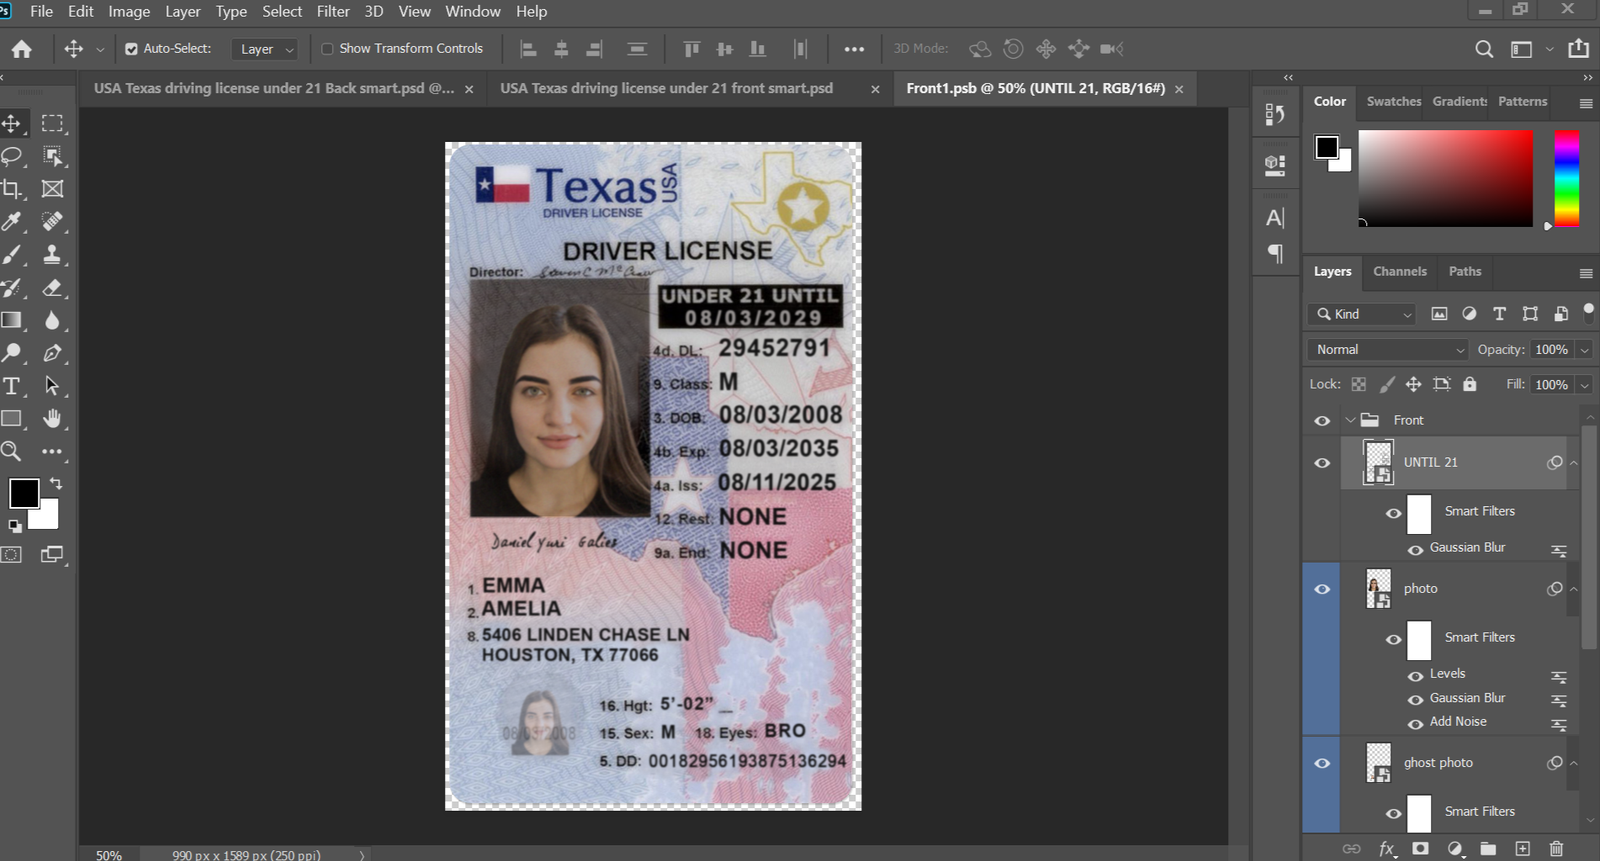Click the foreground color swatch in toolbox
Viewport: 1600px width, 861px height.
coord(24,493)
